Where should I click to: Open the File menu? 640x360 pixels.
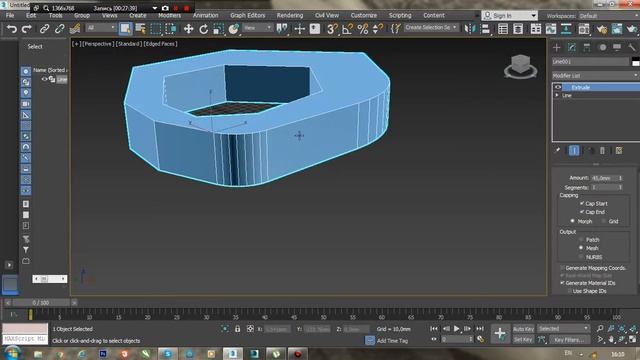(x=10, y=16)
